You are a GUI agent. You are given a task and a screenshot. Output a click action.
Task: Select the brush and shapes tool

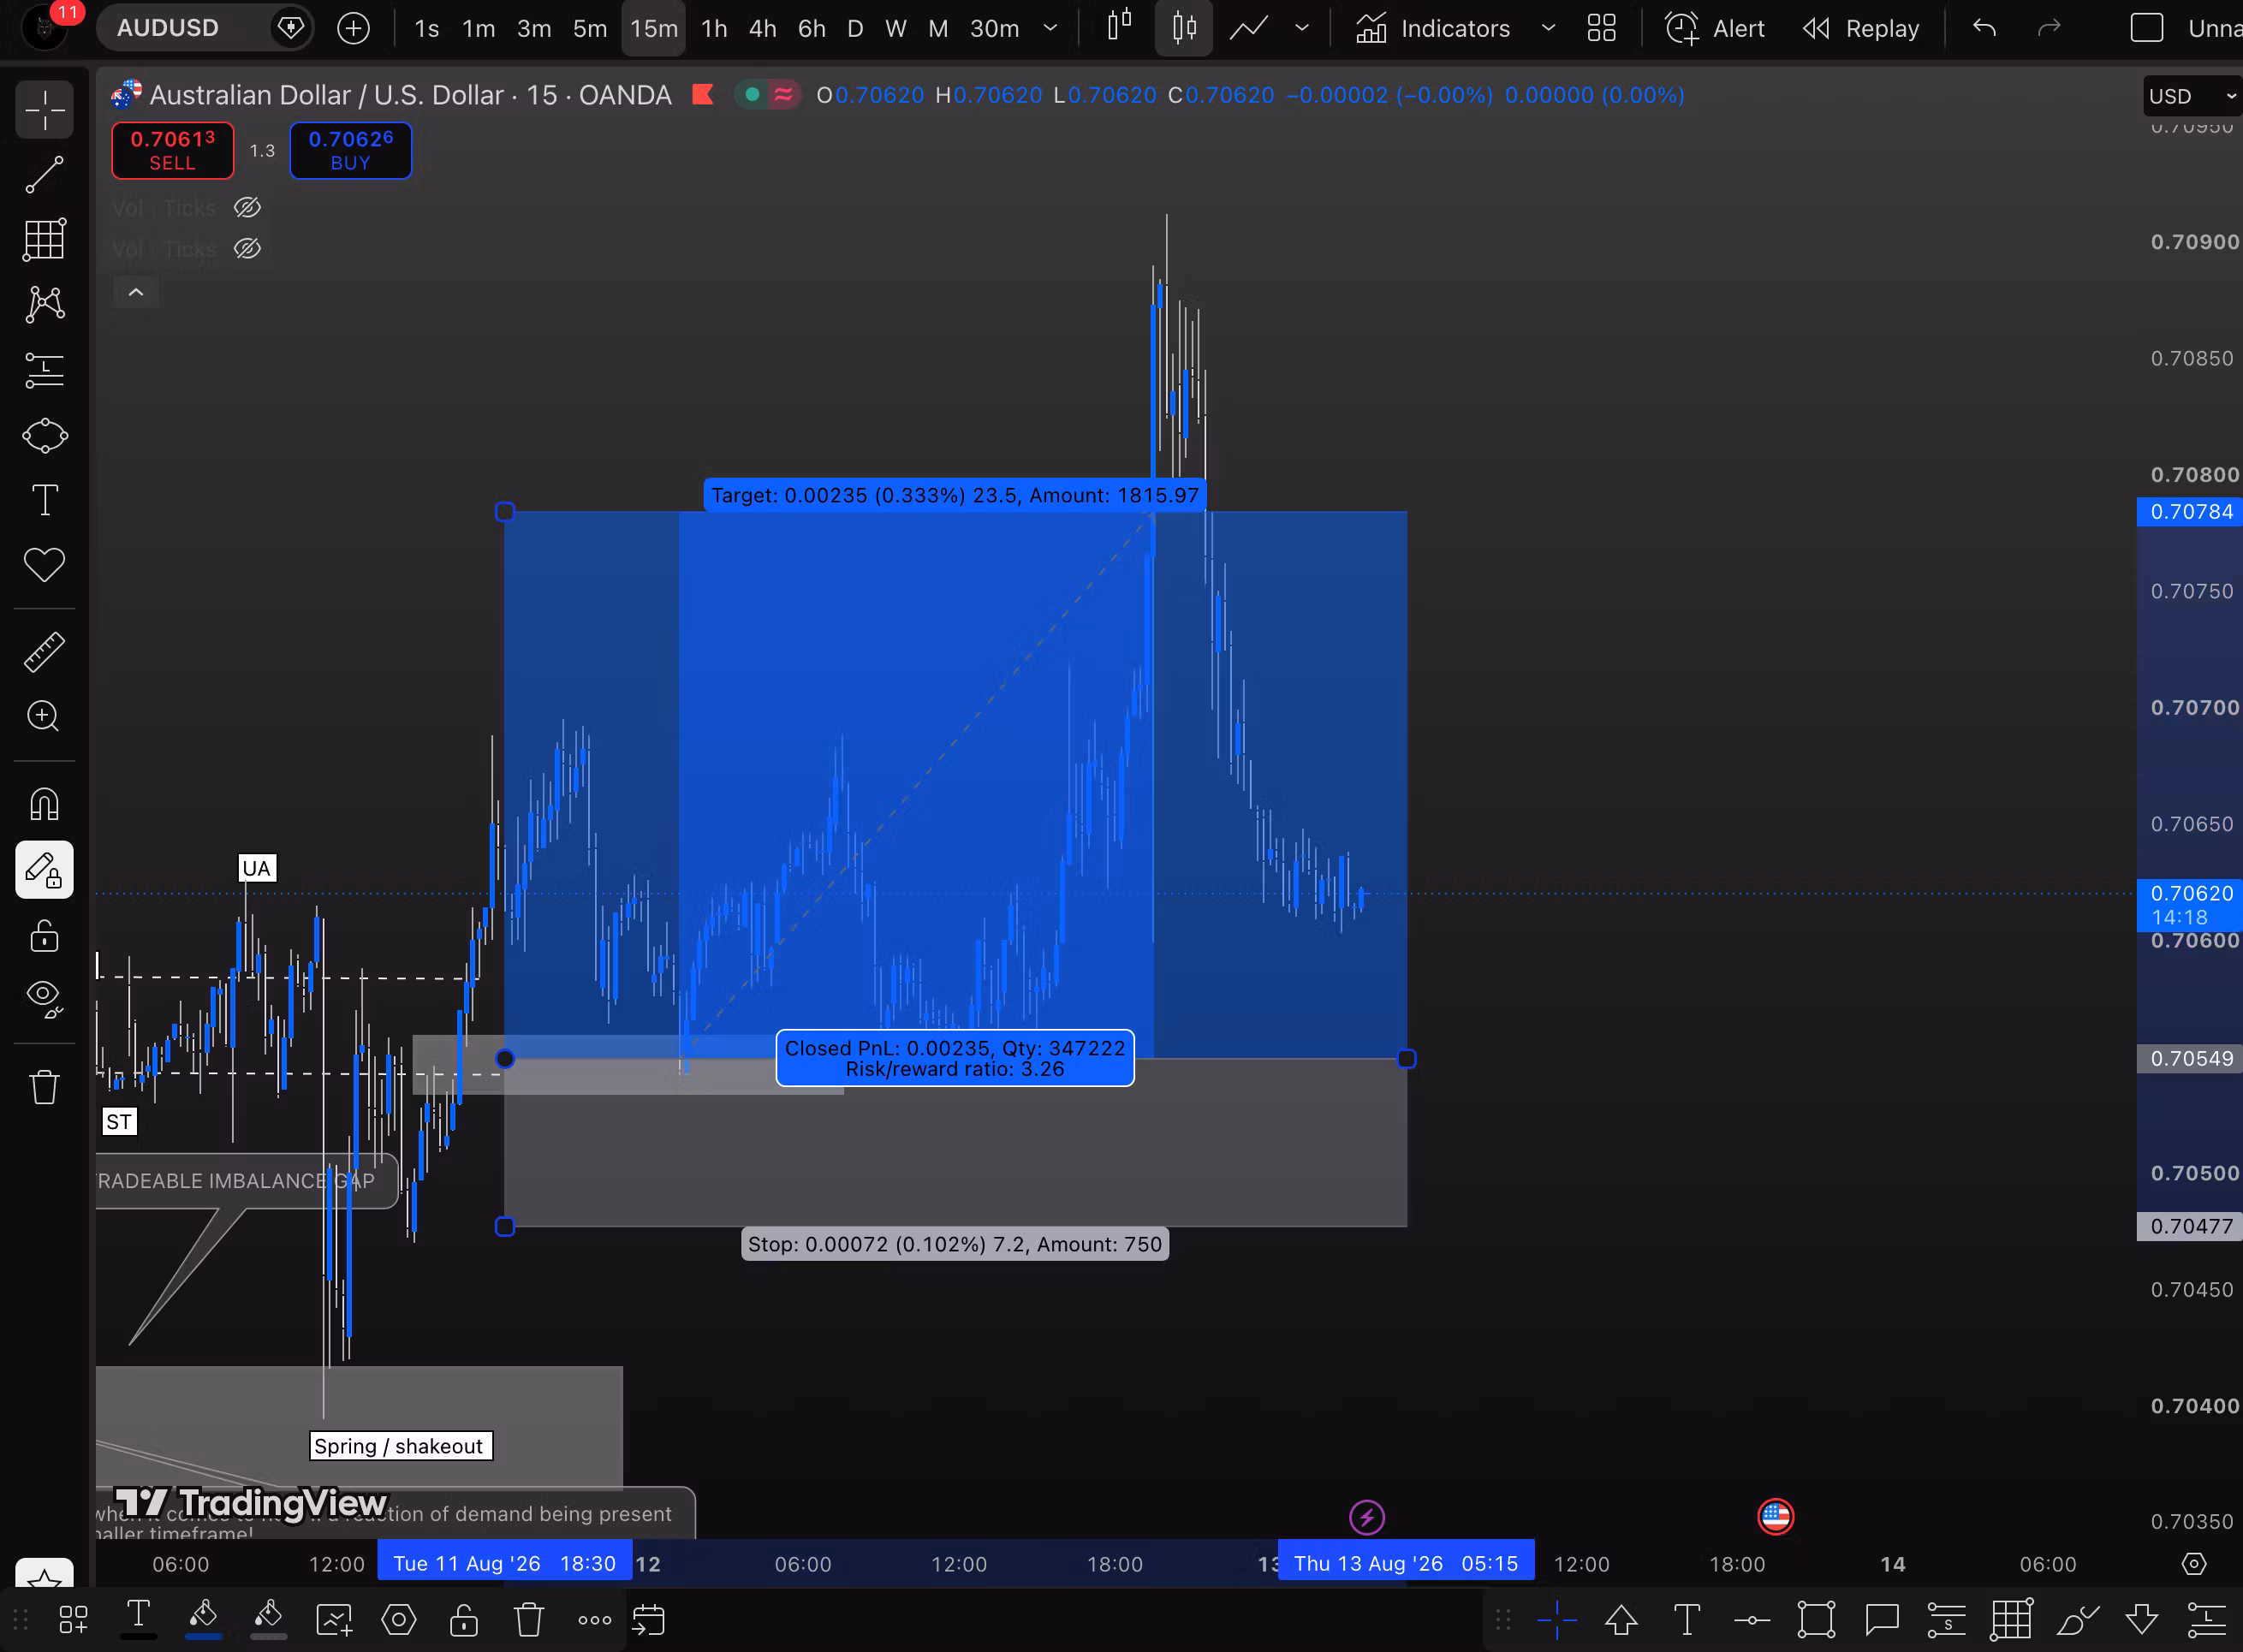click(44, 435)
